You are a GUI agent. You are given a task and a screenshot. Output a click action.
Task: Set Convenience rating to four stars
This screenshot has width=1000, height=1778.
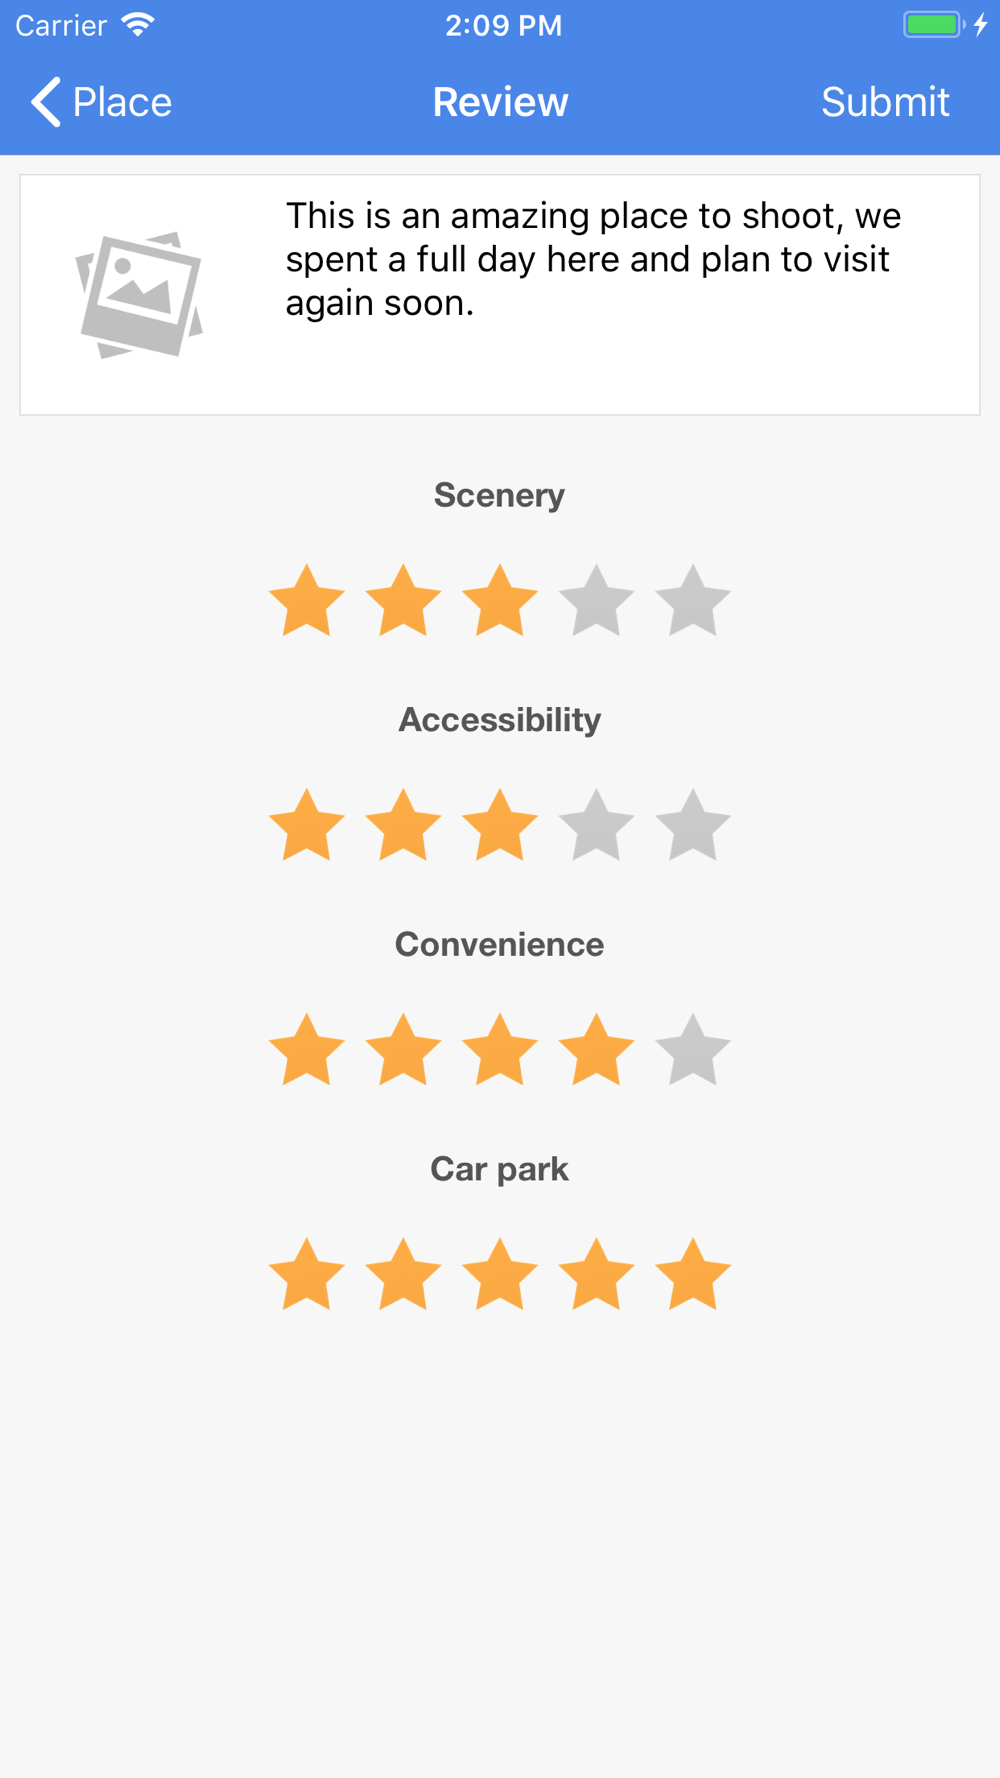point(596,1050)
